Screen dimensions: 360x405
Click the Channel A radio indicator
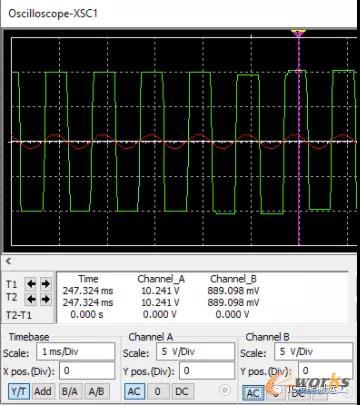[x=225, y=390]
